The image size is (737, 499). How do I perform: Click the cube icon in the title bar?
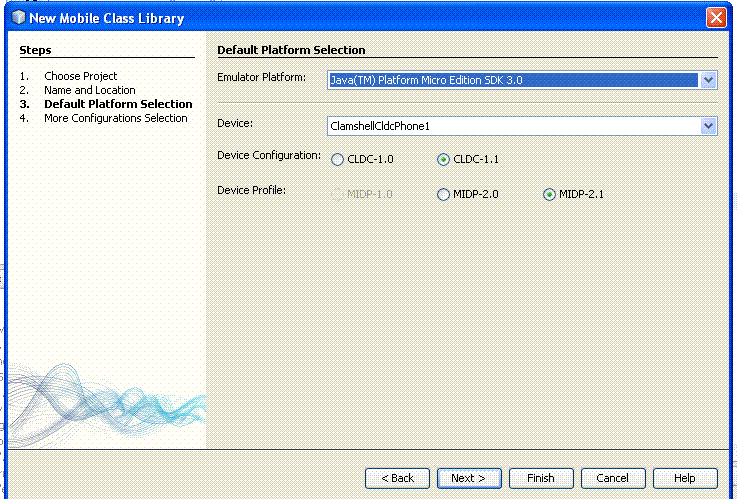(18, 17)
